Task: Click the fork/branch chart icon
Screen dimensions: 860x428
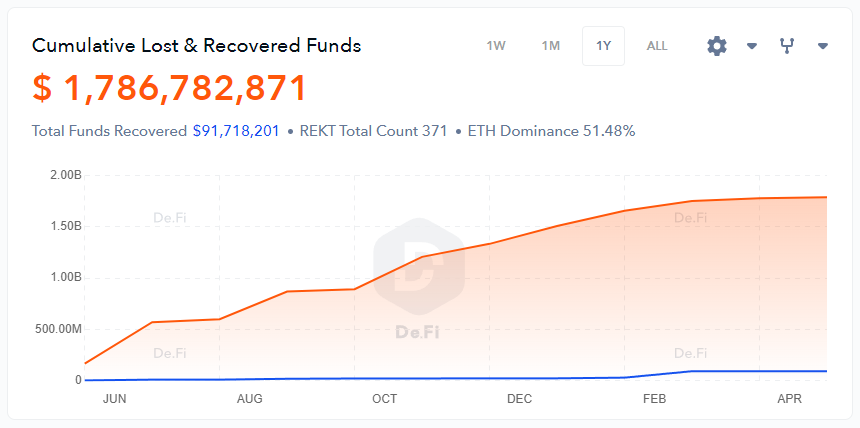Action: coord(787,46)
